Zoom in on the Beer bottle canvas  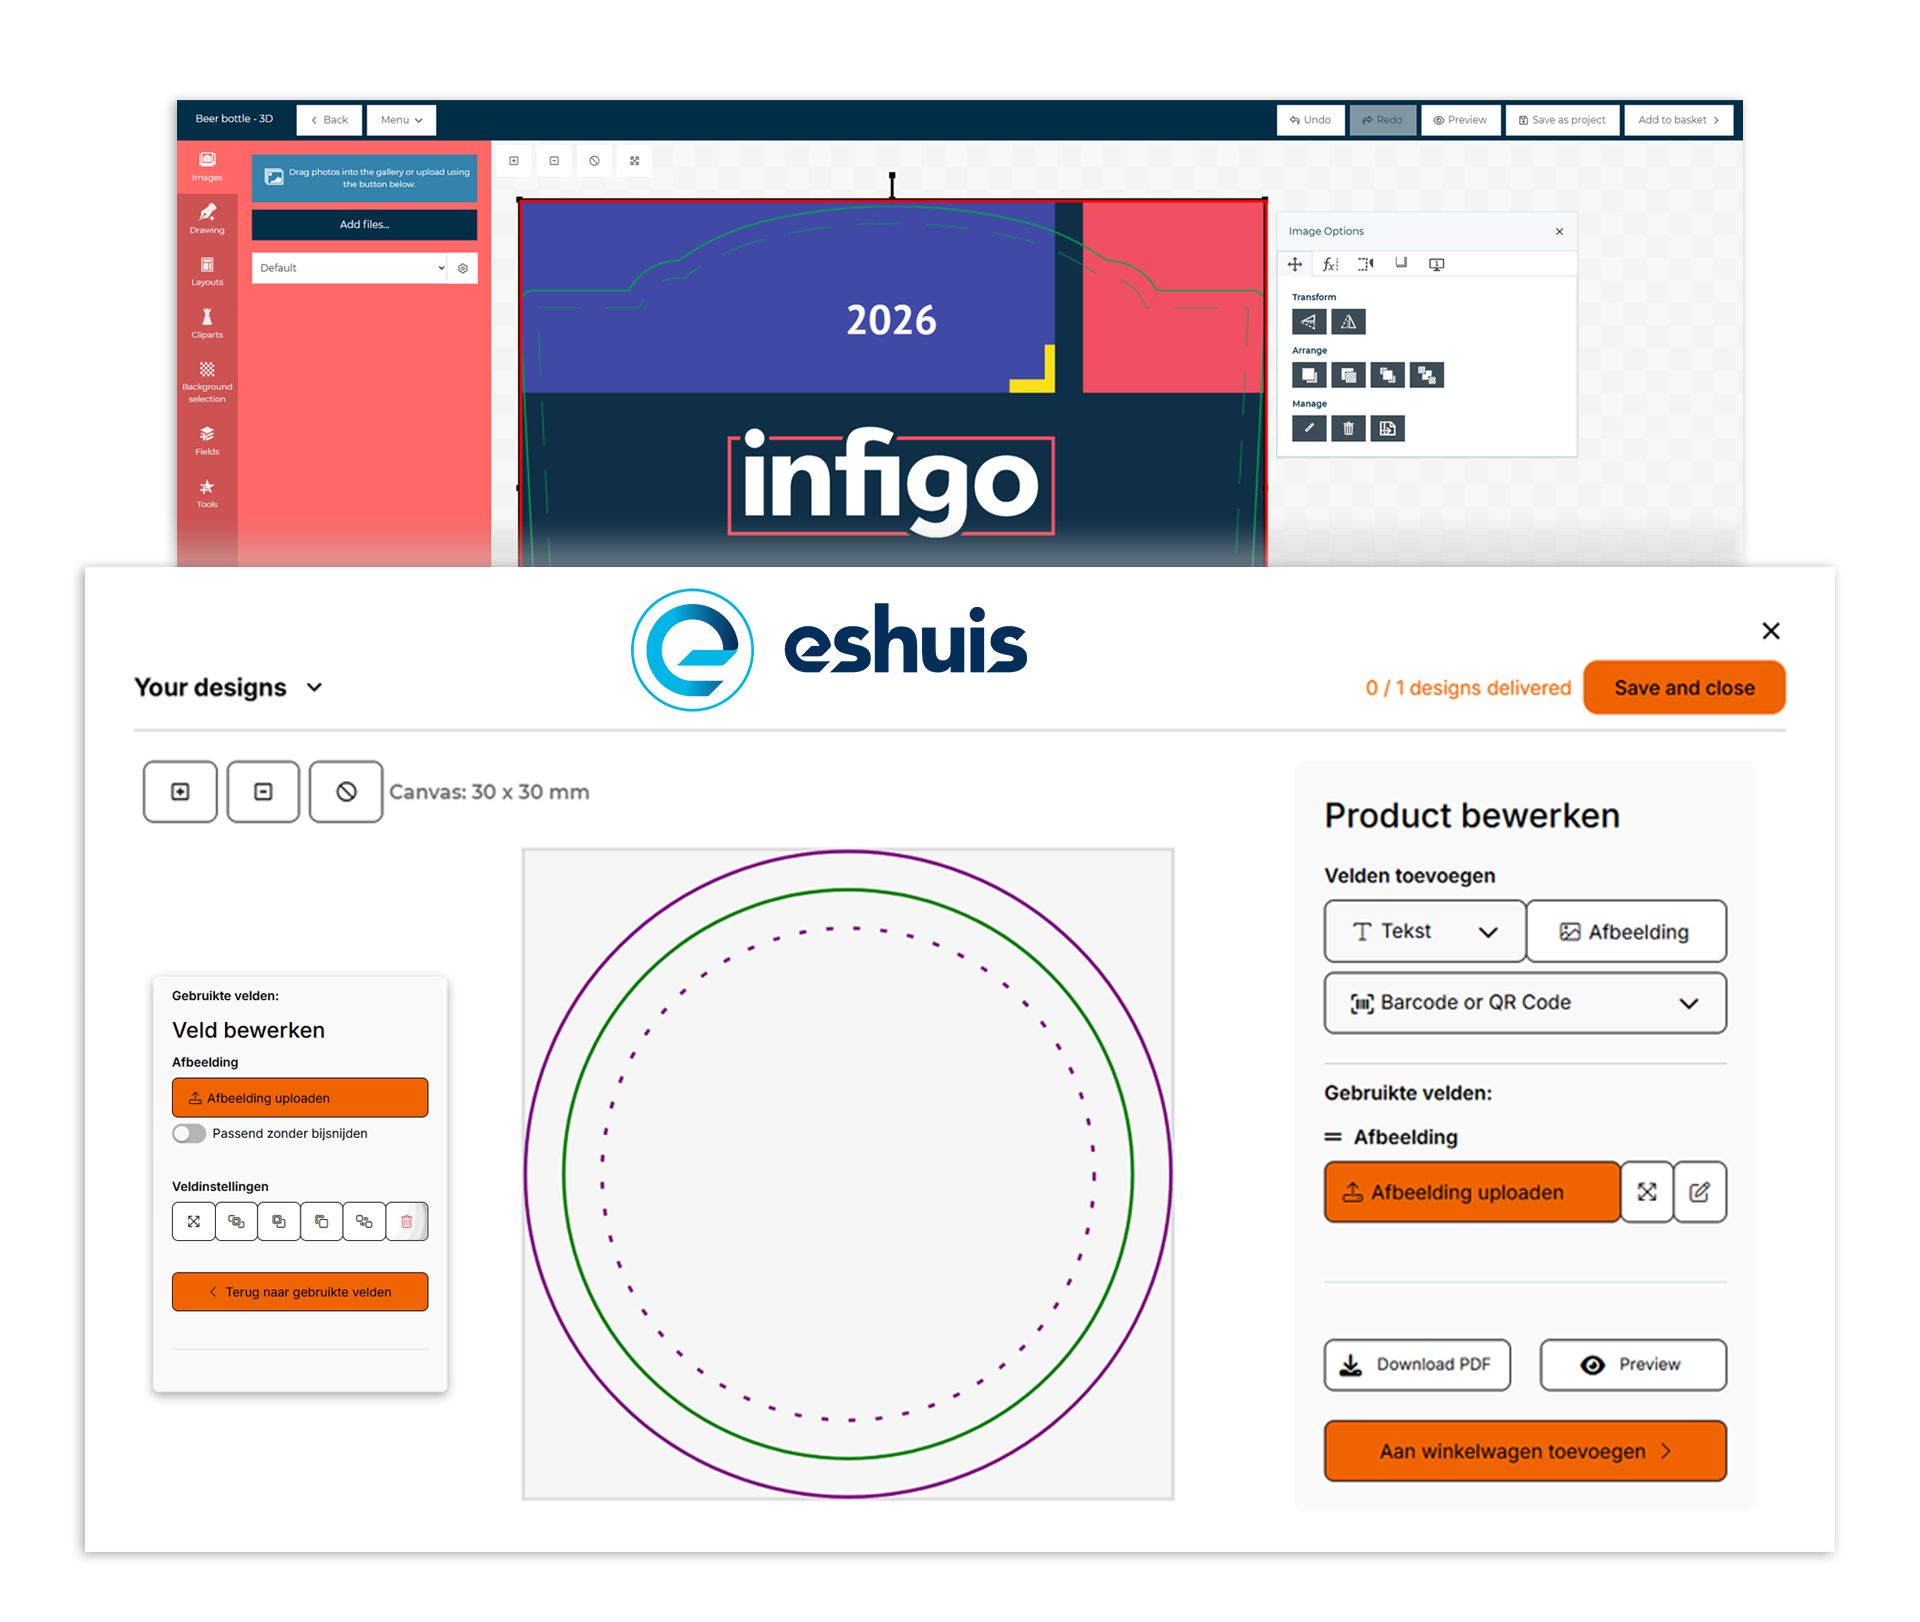(x=514, y=160)
